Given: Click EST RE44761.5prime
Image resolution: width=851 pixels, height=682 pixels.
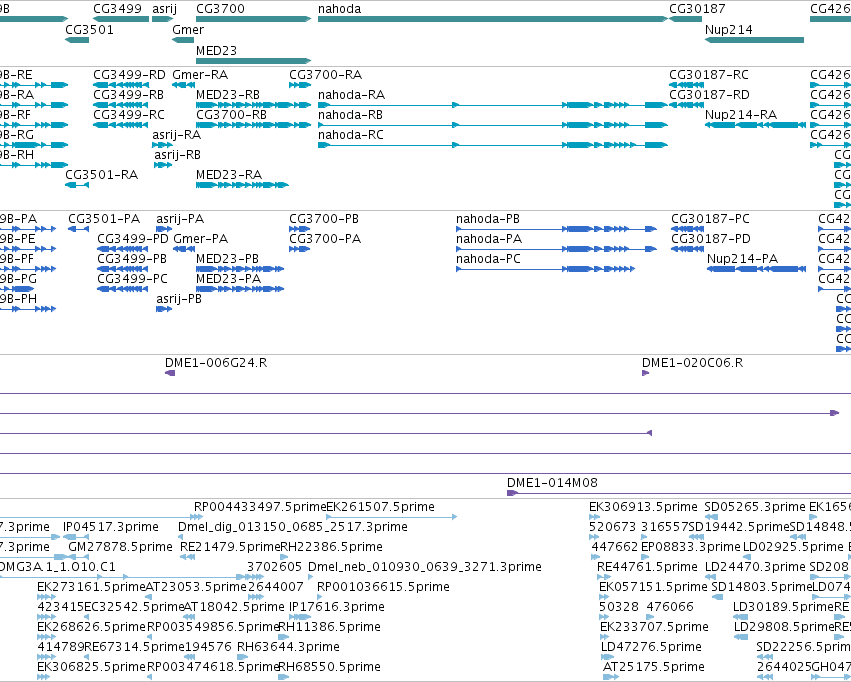Looking at the screenshot, I should (604, 577).
